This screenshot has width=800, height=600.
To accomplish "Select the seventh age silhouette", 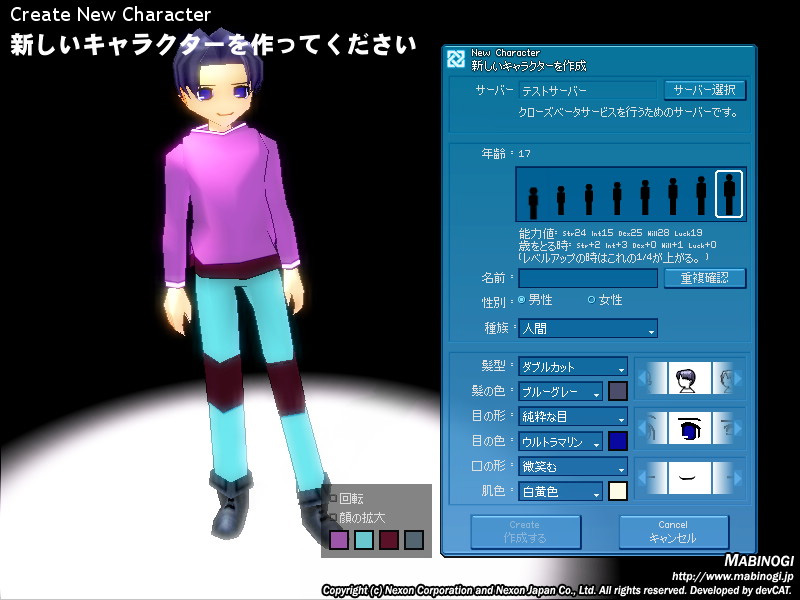I will click(701, 195).
